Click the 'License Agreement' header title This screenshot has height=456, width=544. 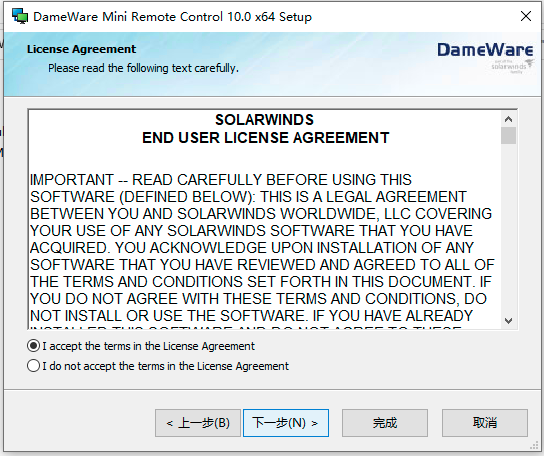point(82,49)
